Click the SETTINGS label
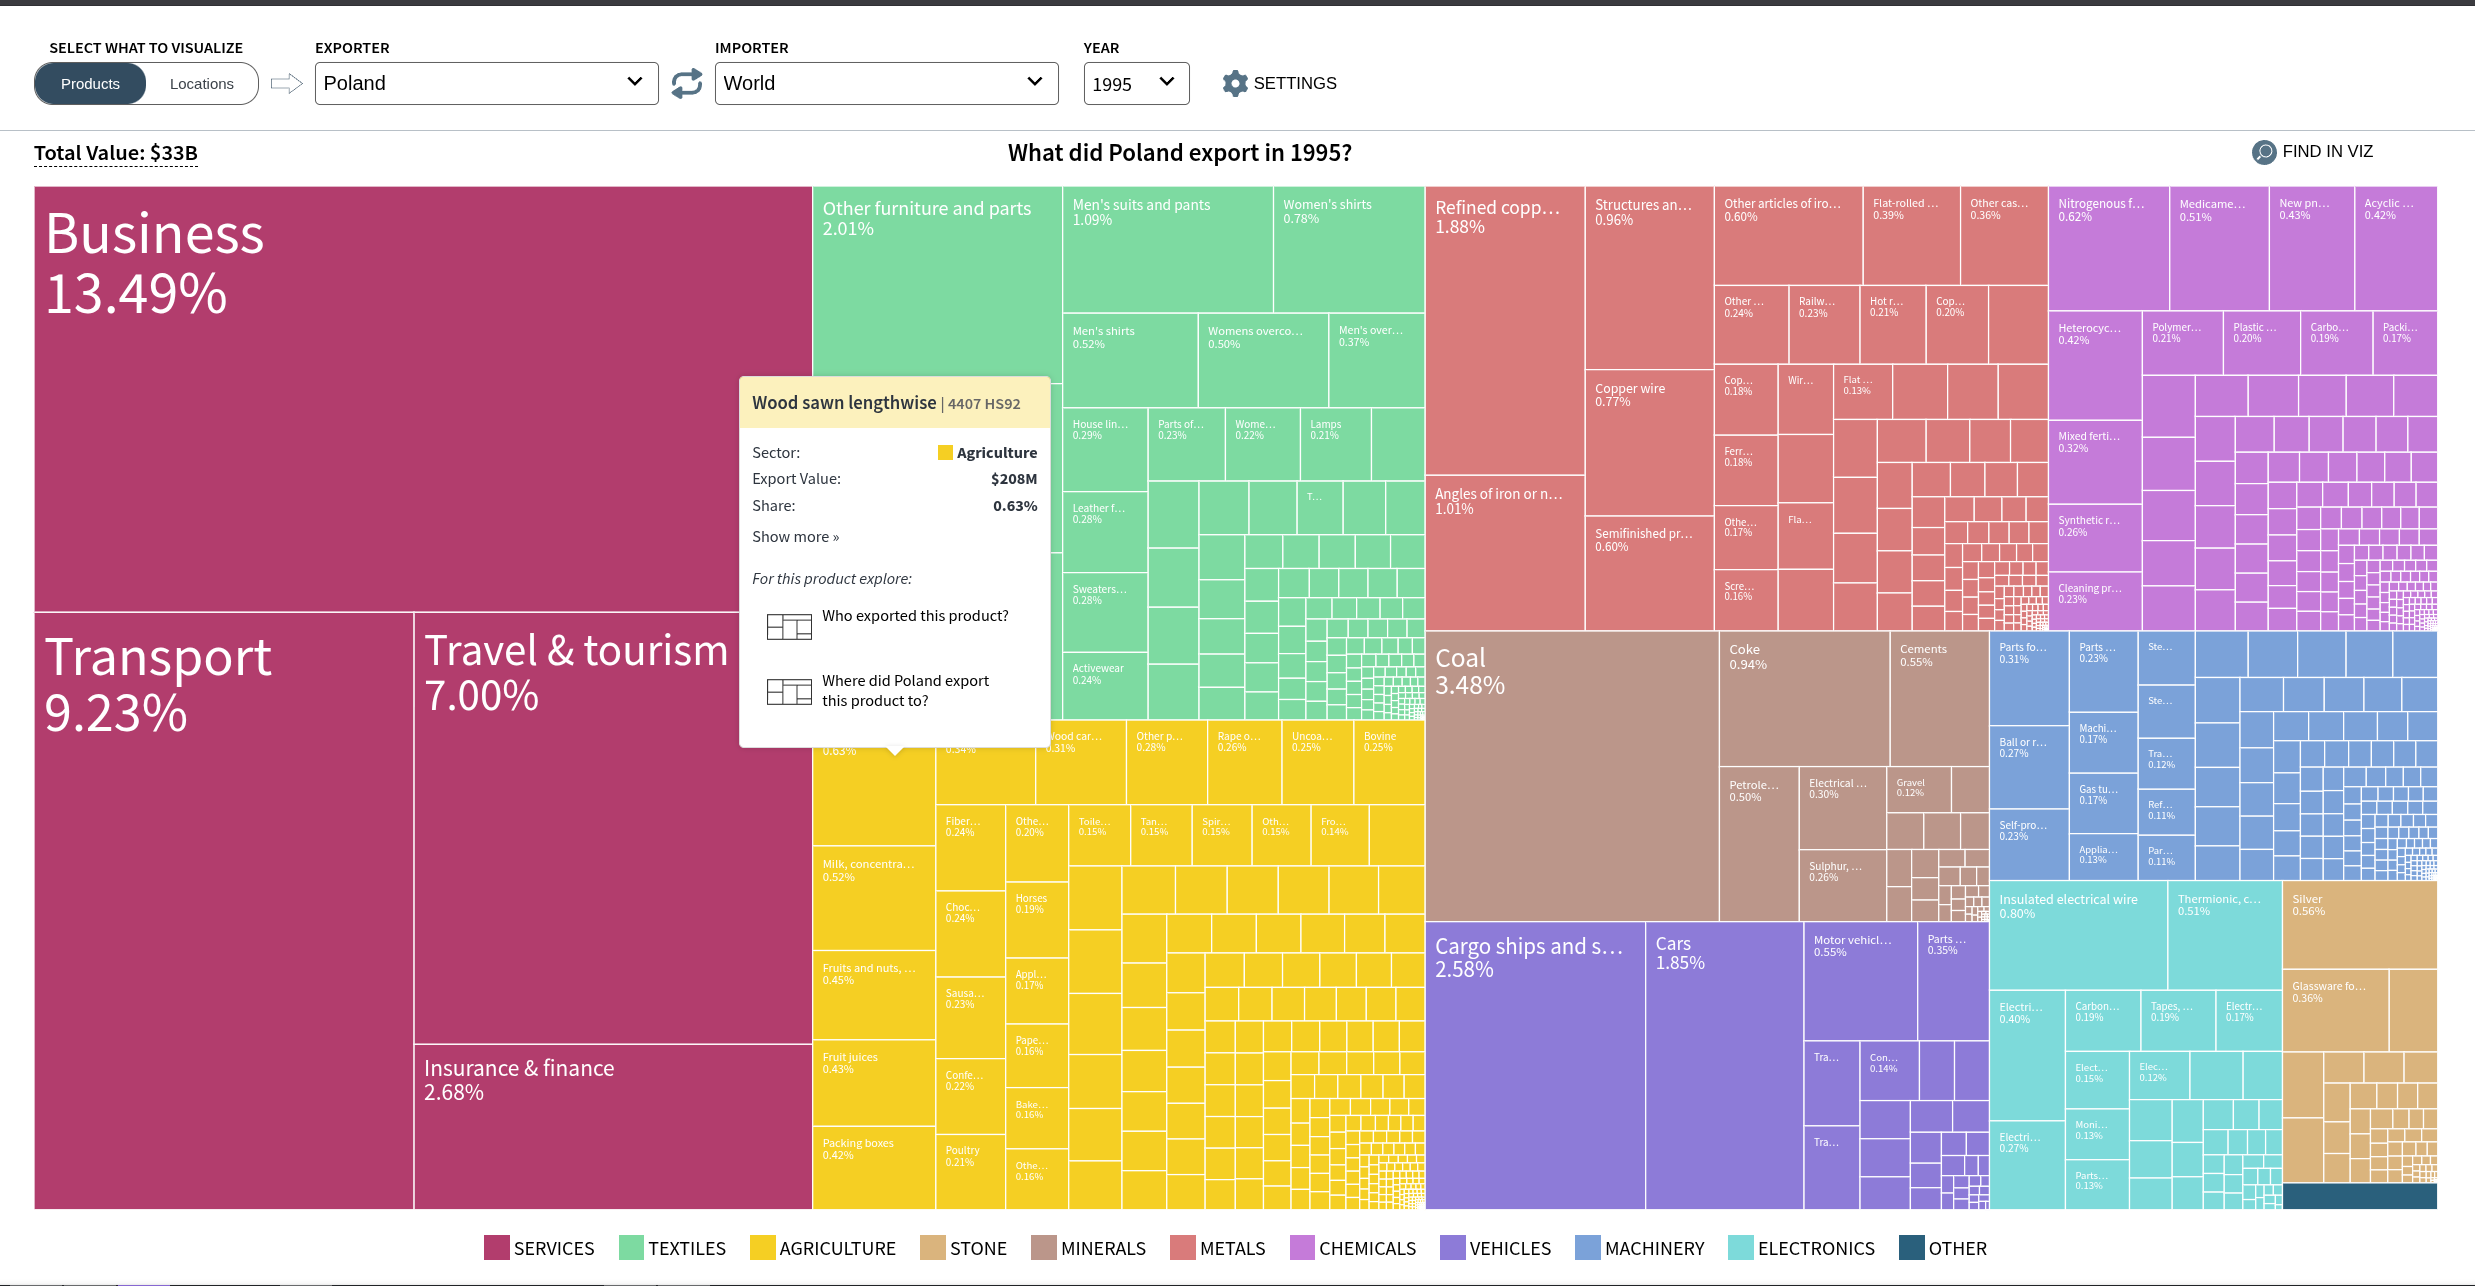The image size is (2475, 1286). click(1295, 83)
